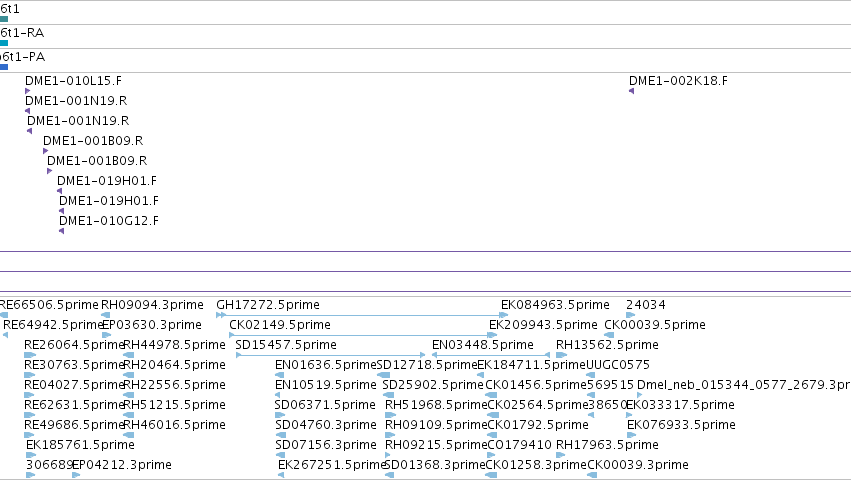Viewport: 851px width, 480px height.
Task: Click the DME1-010L15.F feature label
Action: point(73,80)
